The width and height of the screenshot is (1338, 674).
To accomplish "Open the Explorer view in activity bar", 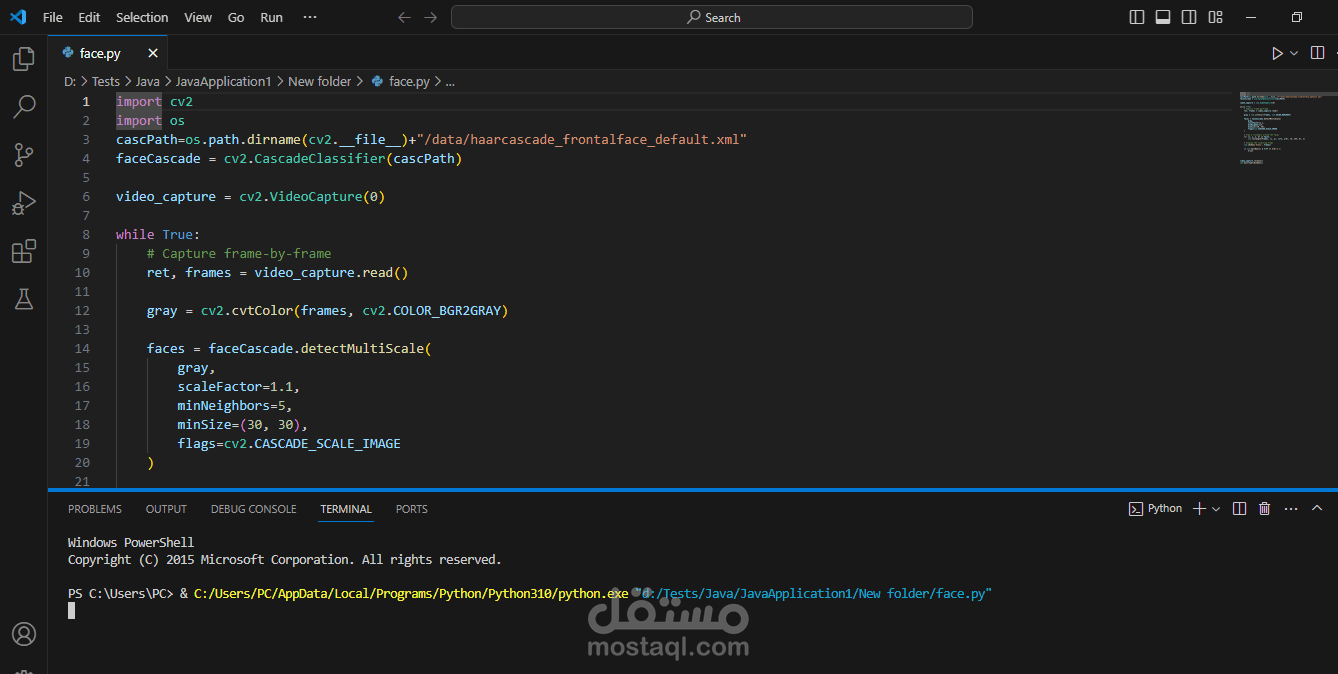I will (x=24, y=59).
